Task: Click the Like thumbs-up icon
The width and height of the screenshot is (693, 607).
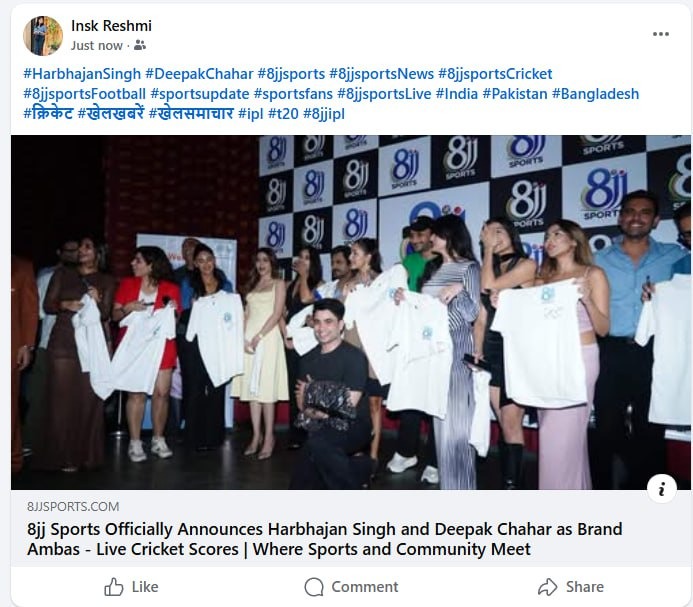Action: pyautogui.click(x=114, y=587)
